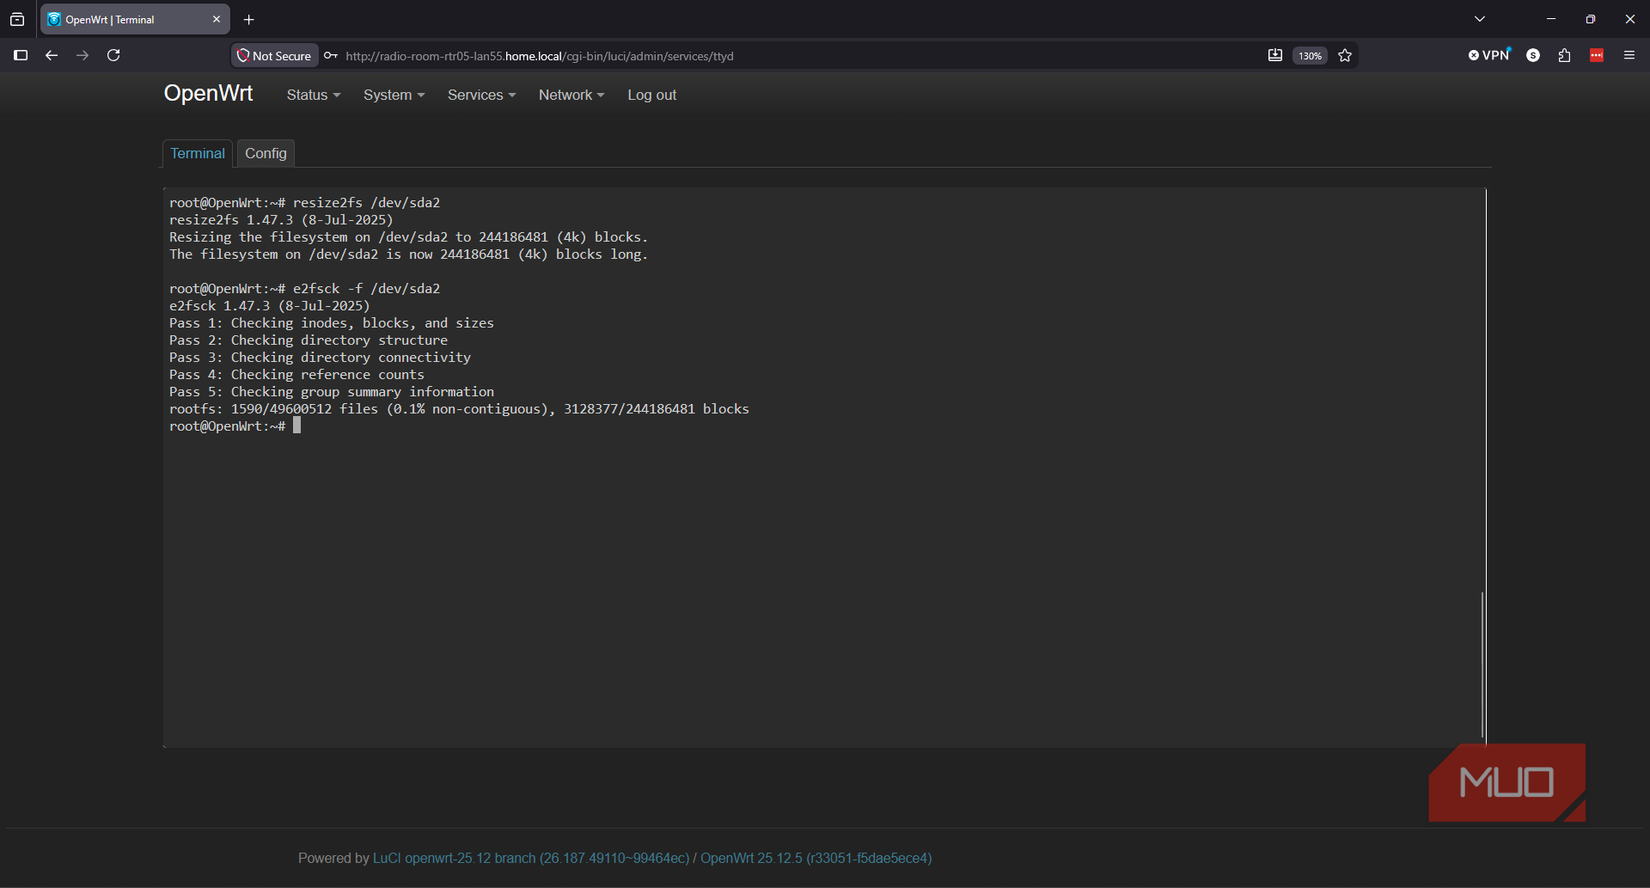
Task: Expand the Services dropdown menu
Action: [x=481, y=95]
